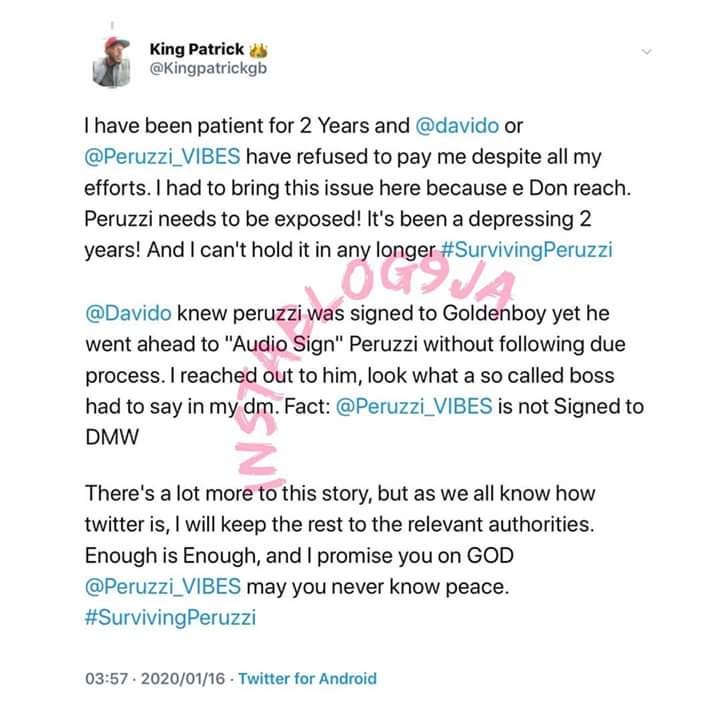Screen dimensions: 720x720
Task: Click the 03:57 timestamp
Action: [x=106, y=679]
